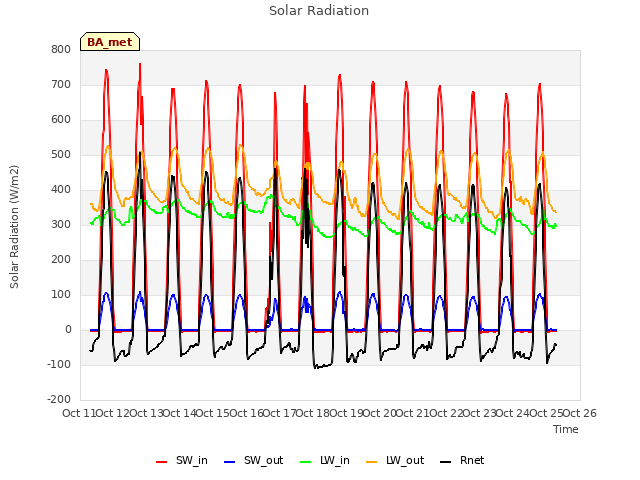Click the Oct 18 x-axis tick label

point(312,413)
